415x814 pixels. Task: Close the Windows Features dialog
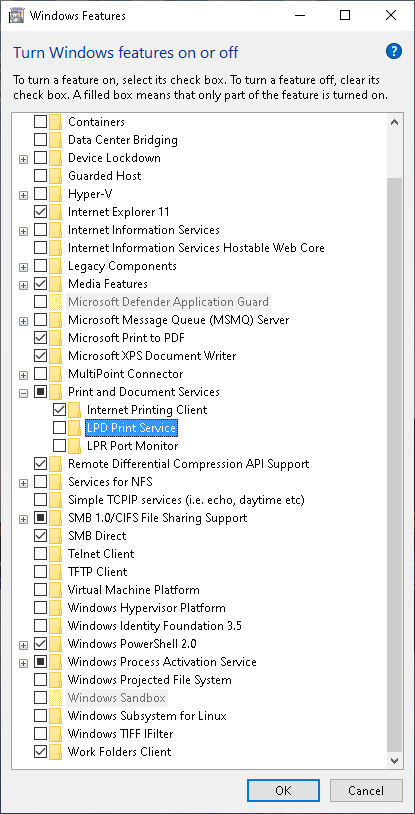pyautogui.click(x=391, y=16)
